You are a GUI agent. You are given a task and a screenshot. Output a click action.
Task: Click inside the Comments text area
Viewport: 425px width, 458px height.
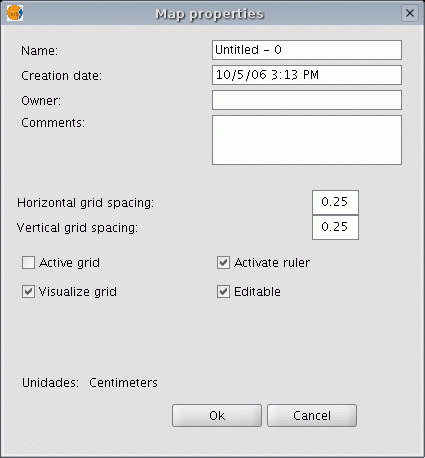click(307, 140)
